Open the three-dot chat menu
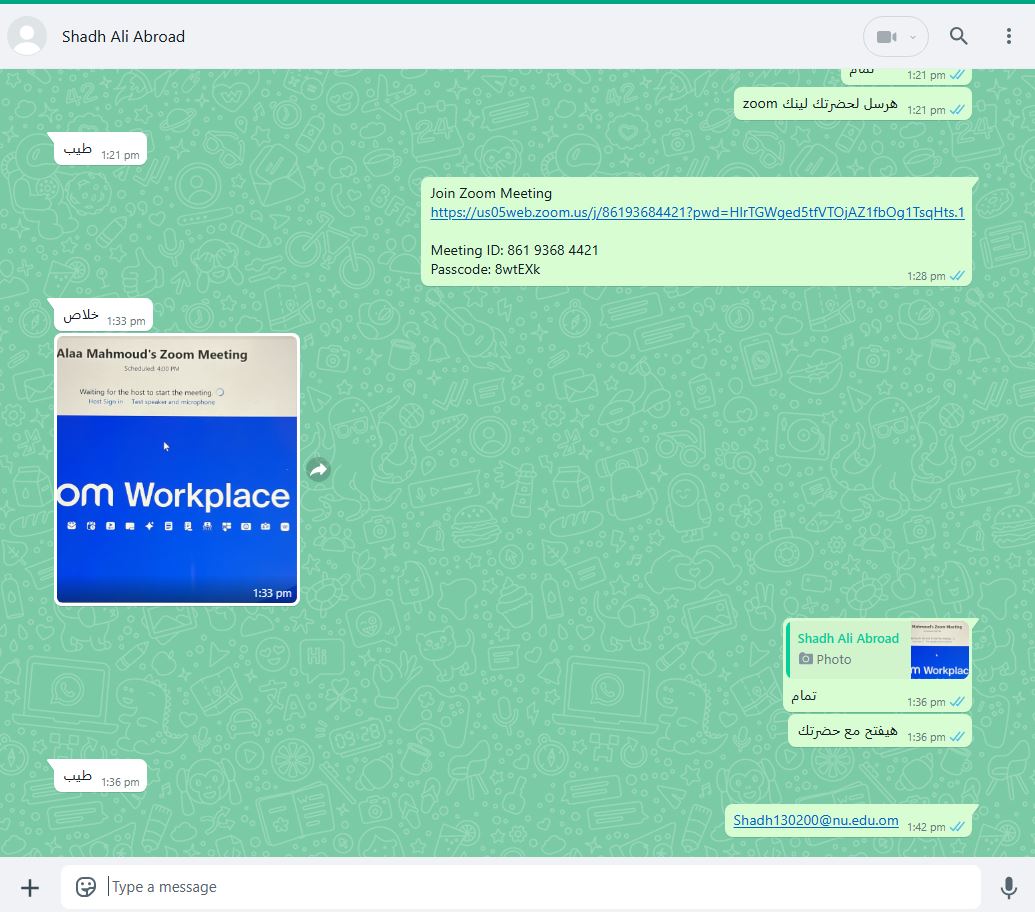1035x912 pixels. pyautogui.click(x=1009, y=36)
